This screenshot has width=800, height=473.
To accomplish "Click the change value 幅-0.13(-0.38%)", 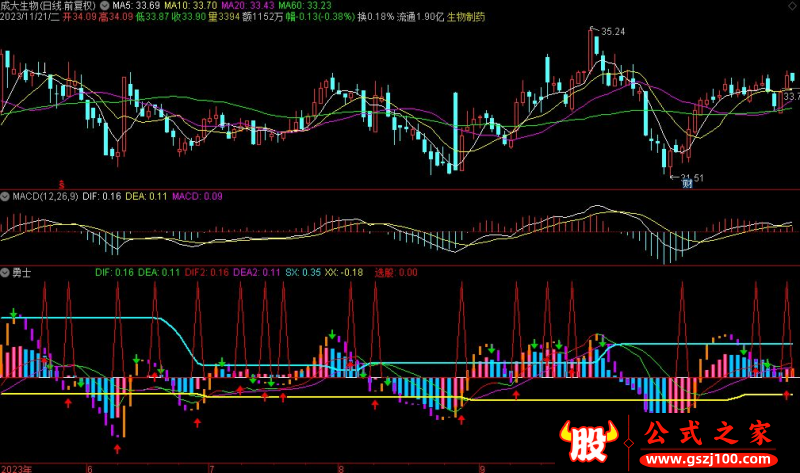I will pyautogui.click(x=320, y=17).
